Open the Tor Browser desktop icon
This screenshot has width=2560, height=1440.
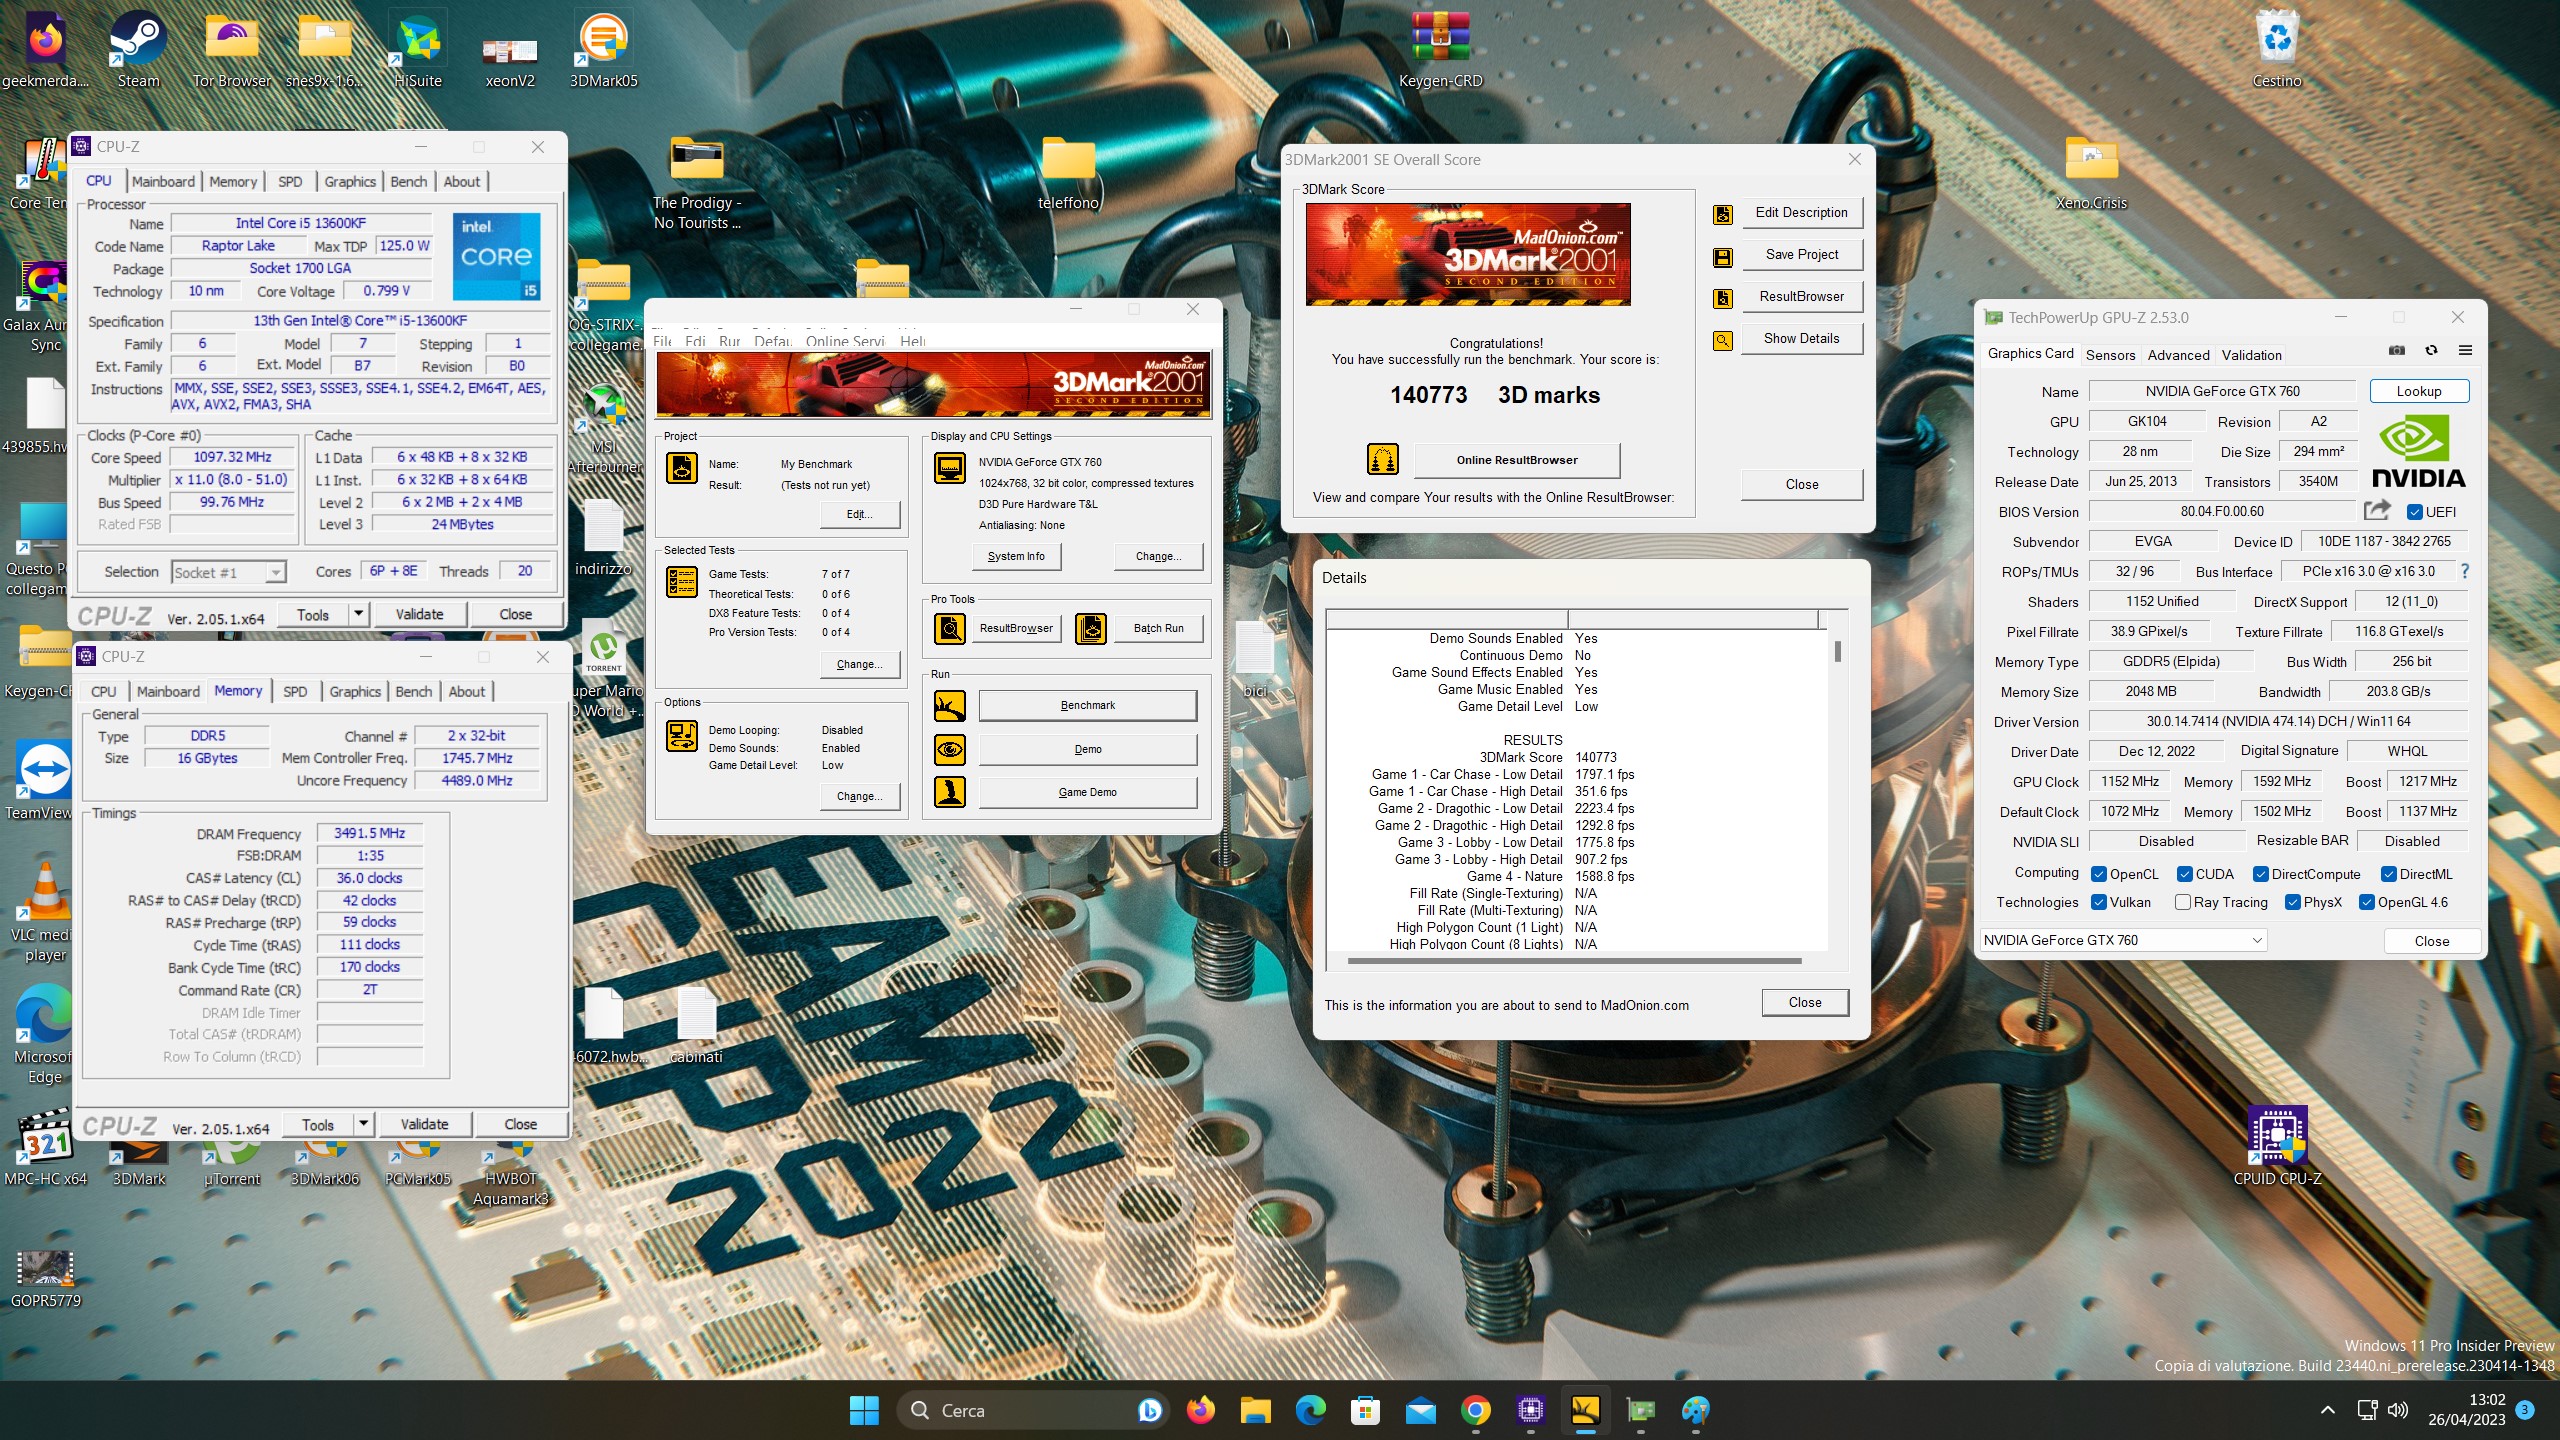click(232, 50)
